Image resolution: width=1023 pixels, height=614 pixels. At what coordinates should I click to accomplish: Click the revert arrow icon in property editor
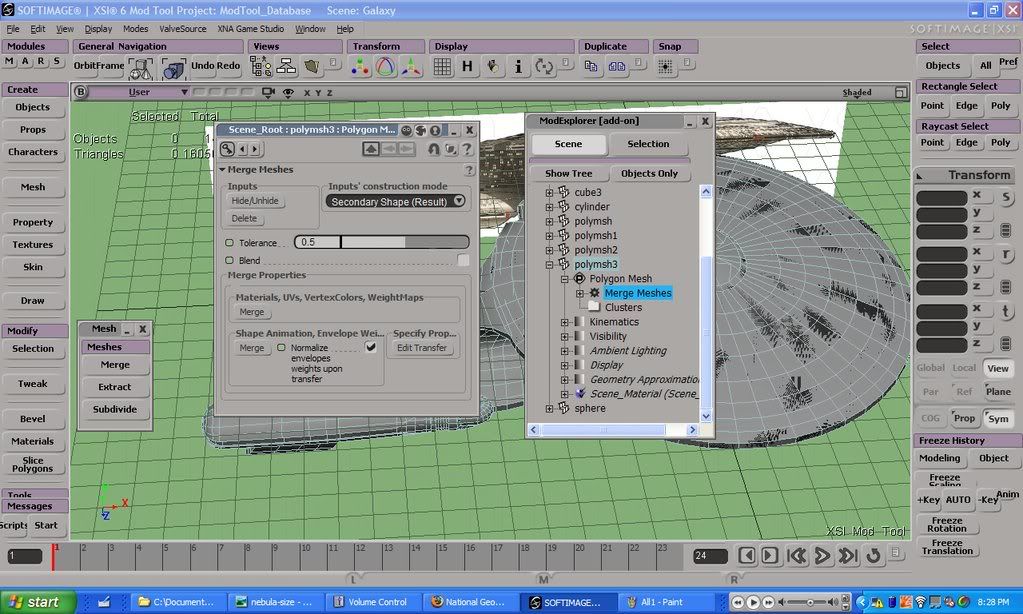[x=433, y=149]
